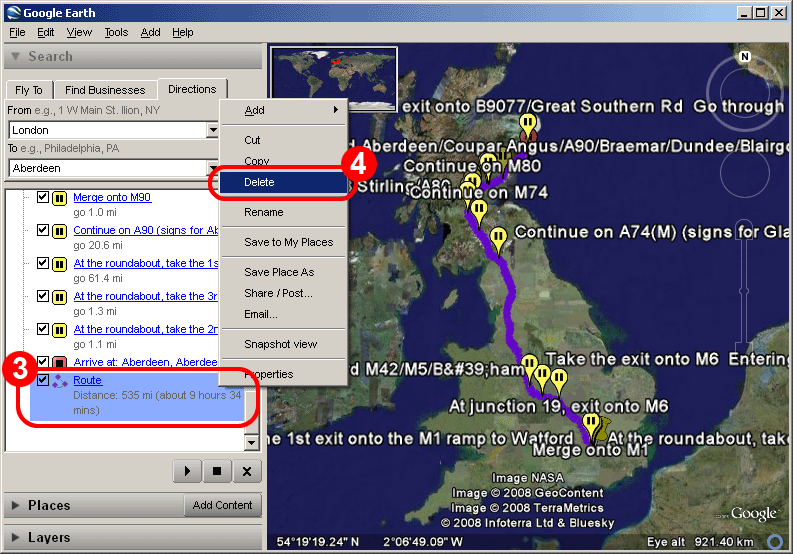The image size is (793, 554).
Task: Uncheck the Route checkbox
Action: [x=43, y=380]
